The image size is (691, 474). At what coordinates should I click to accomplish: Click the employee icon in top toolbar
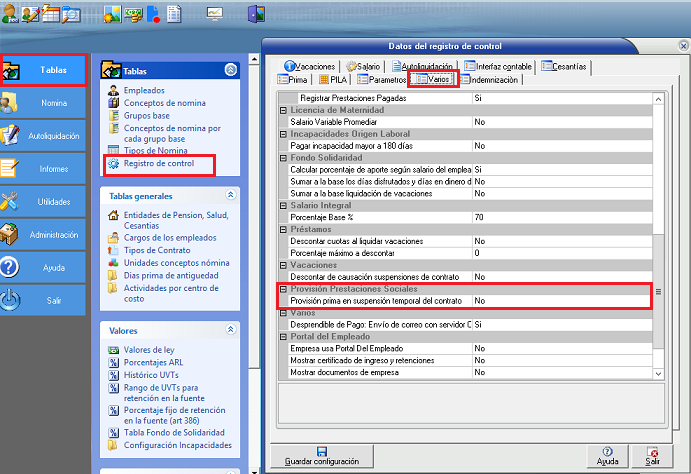[10, 14]
